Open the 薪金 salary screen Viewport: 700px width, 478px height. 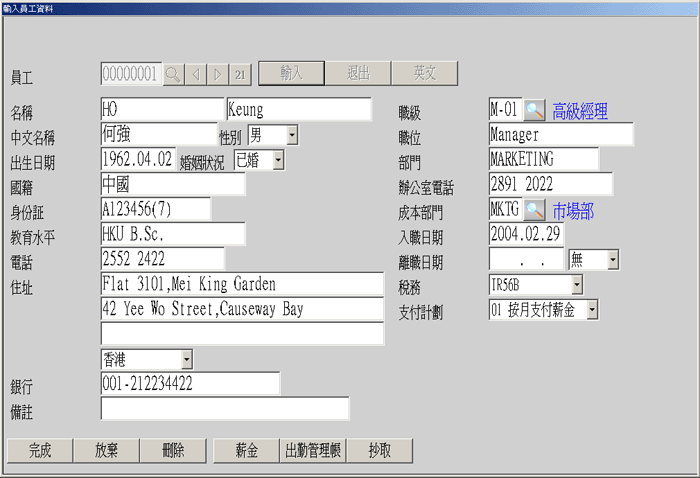(246, 450)
